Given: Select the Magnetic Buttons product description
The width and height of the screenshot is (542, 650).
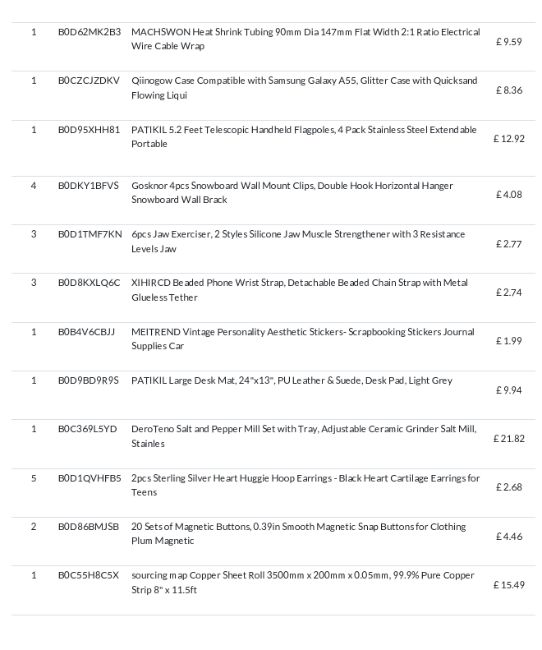Looking at the screenshot, I should (299, 534).
